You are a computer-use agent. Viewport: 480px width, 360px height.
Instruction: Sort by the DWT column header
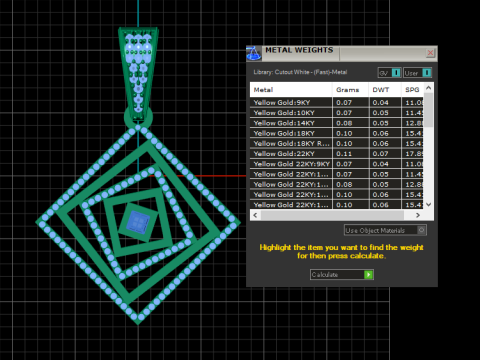(385, 90)
